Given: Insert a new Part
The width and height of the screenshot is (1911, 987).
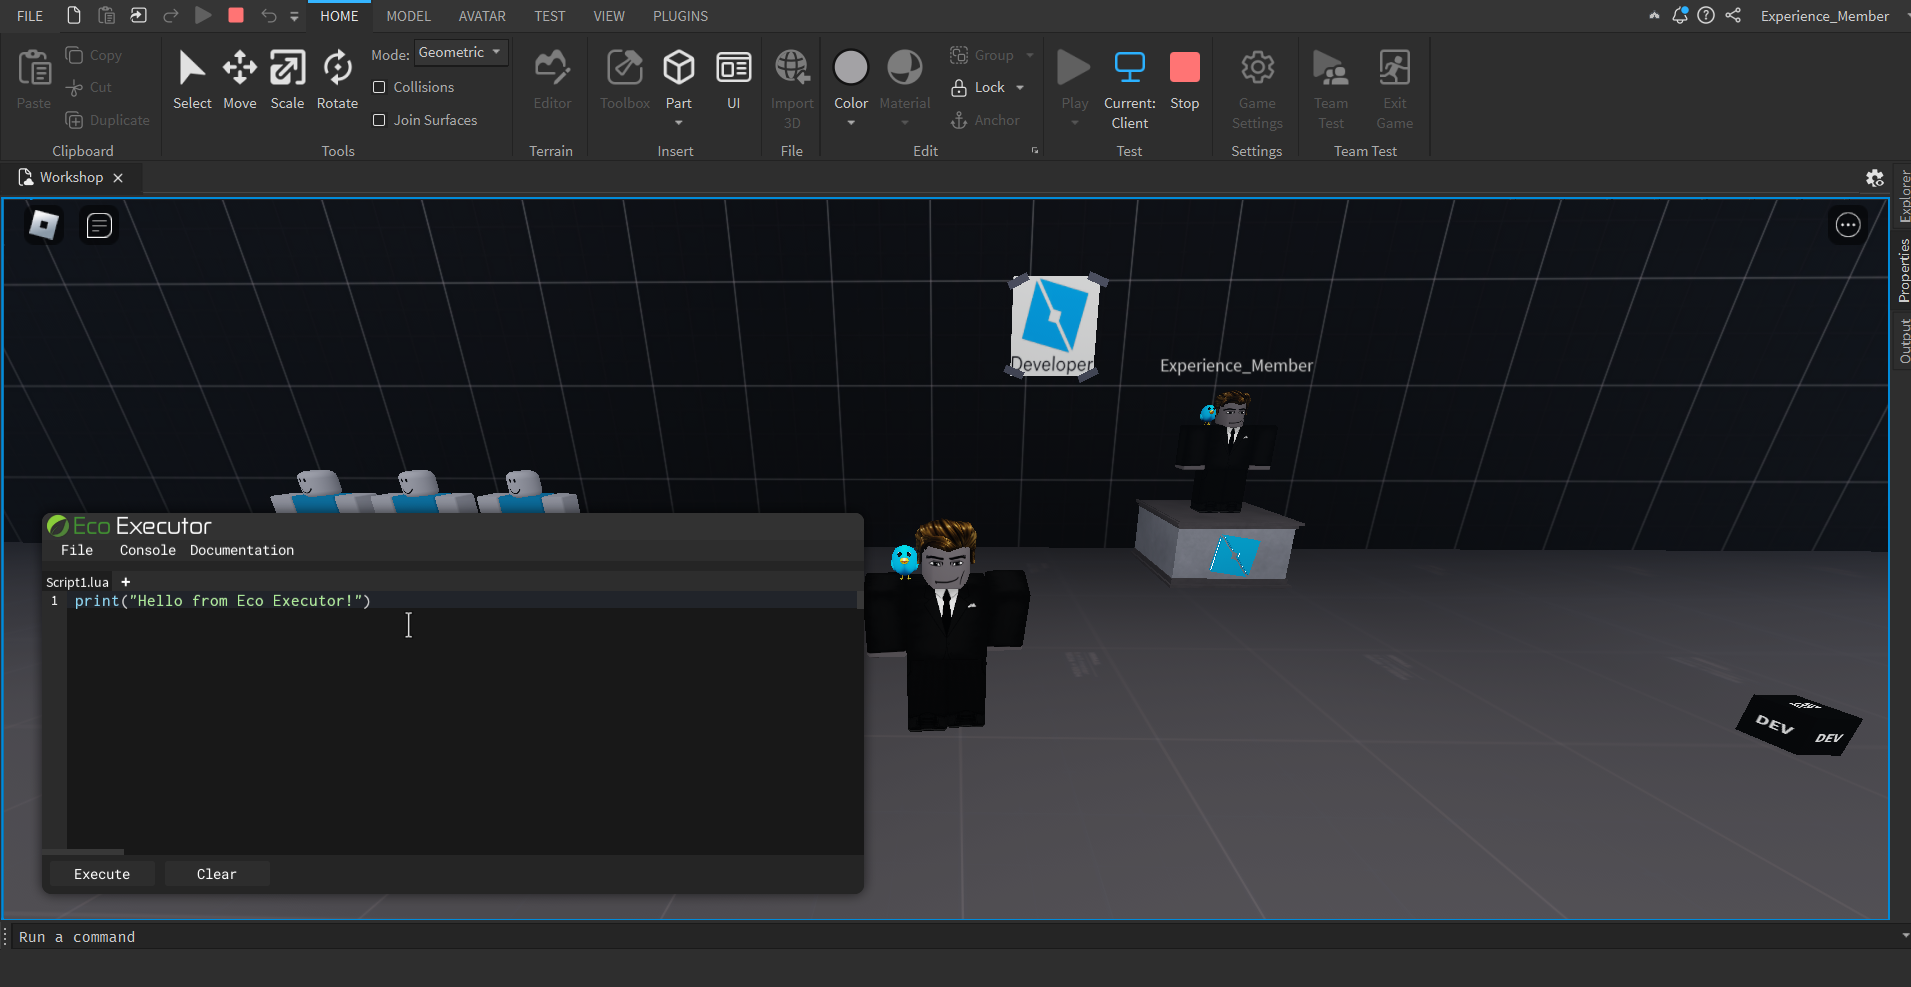Looking at the screenshot, I should (679, 68).
